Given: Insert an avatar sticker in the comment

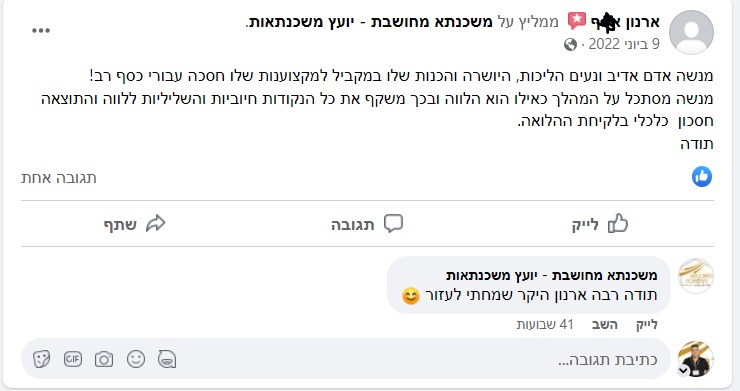Looking at the screenshot, I should [x=167, y=359].
